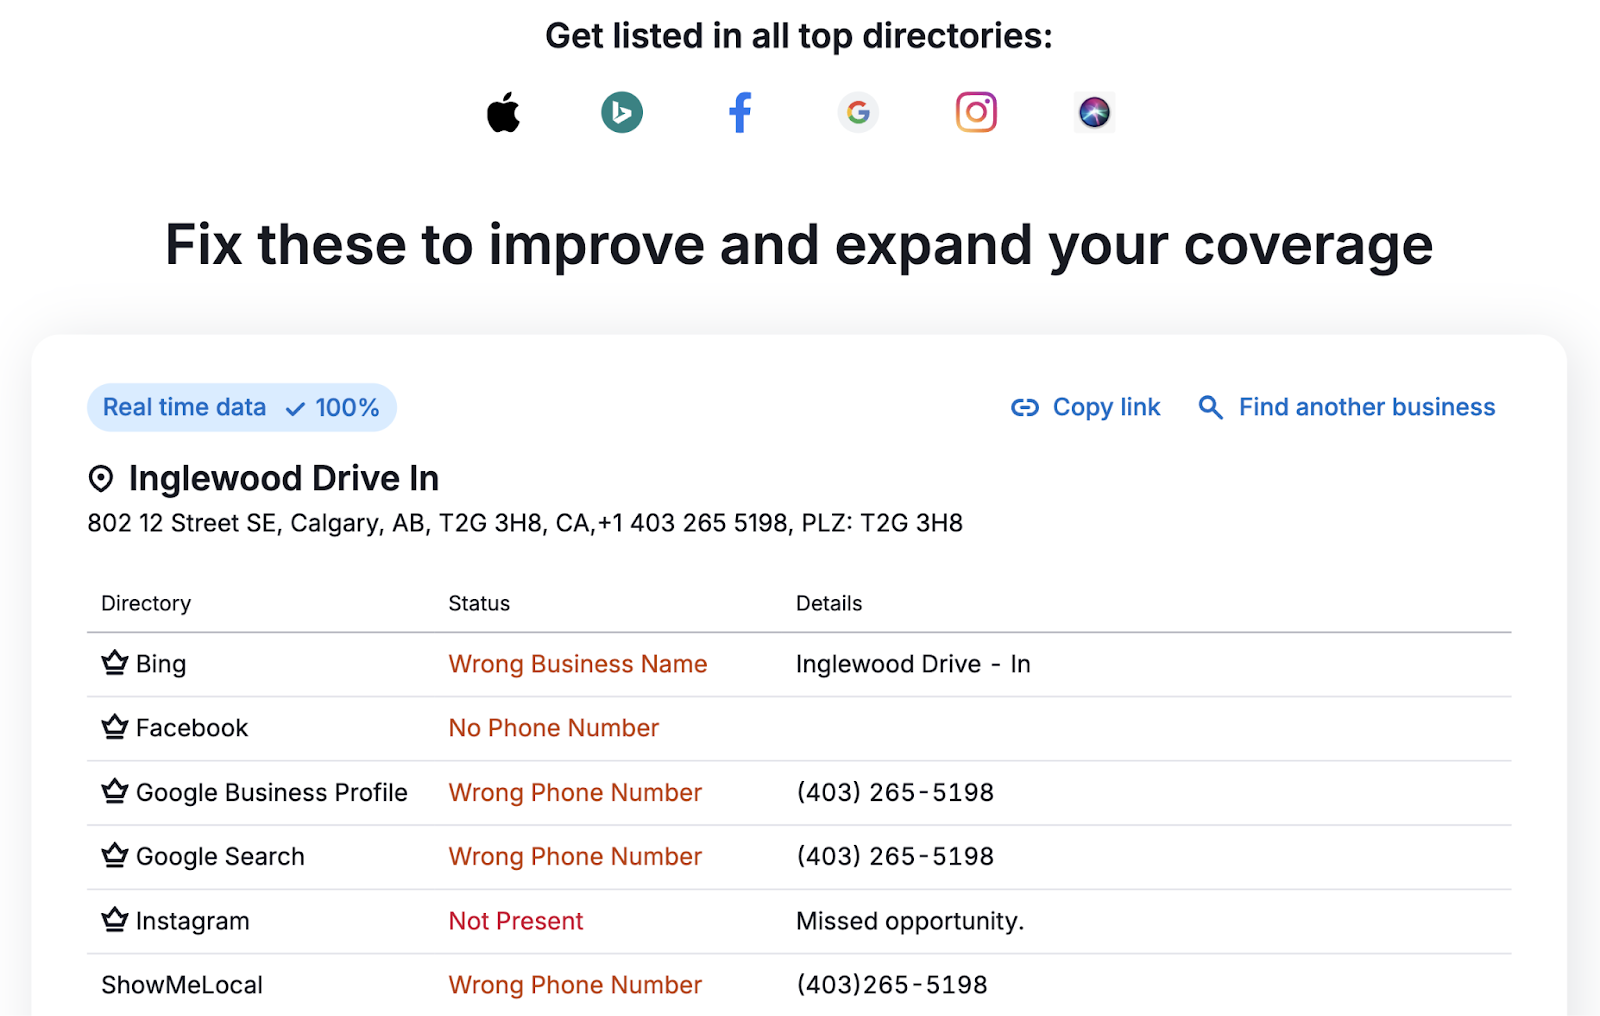This screenshot has width=1600, height=1016.
Task: Select the Copy link action
Action: click(x=1106, y=407)
